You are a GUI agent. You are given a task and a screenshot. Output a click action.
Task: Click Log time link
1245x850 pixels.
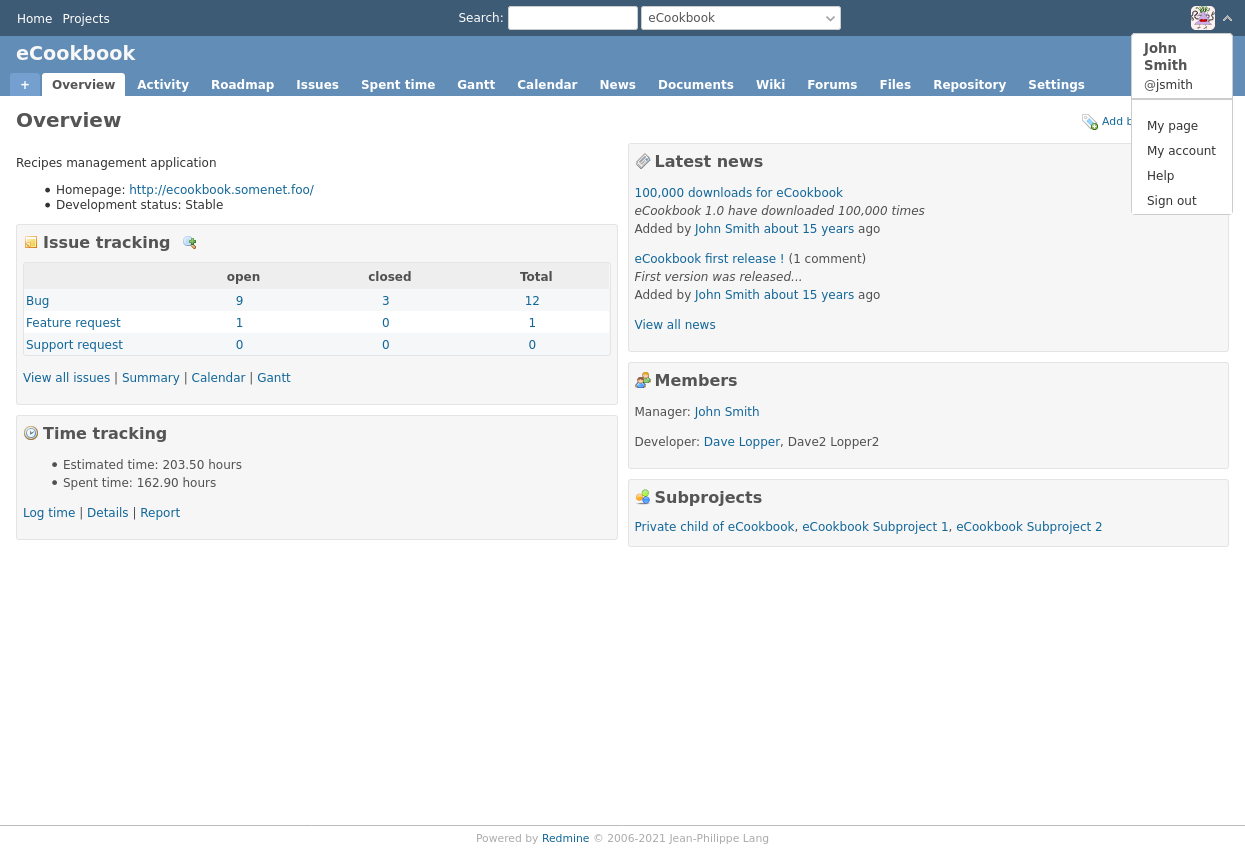pos(49,513)
